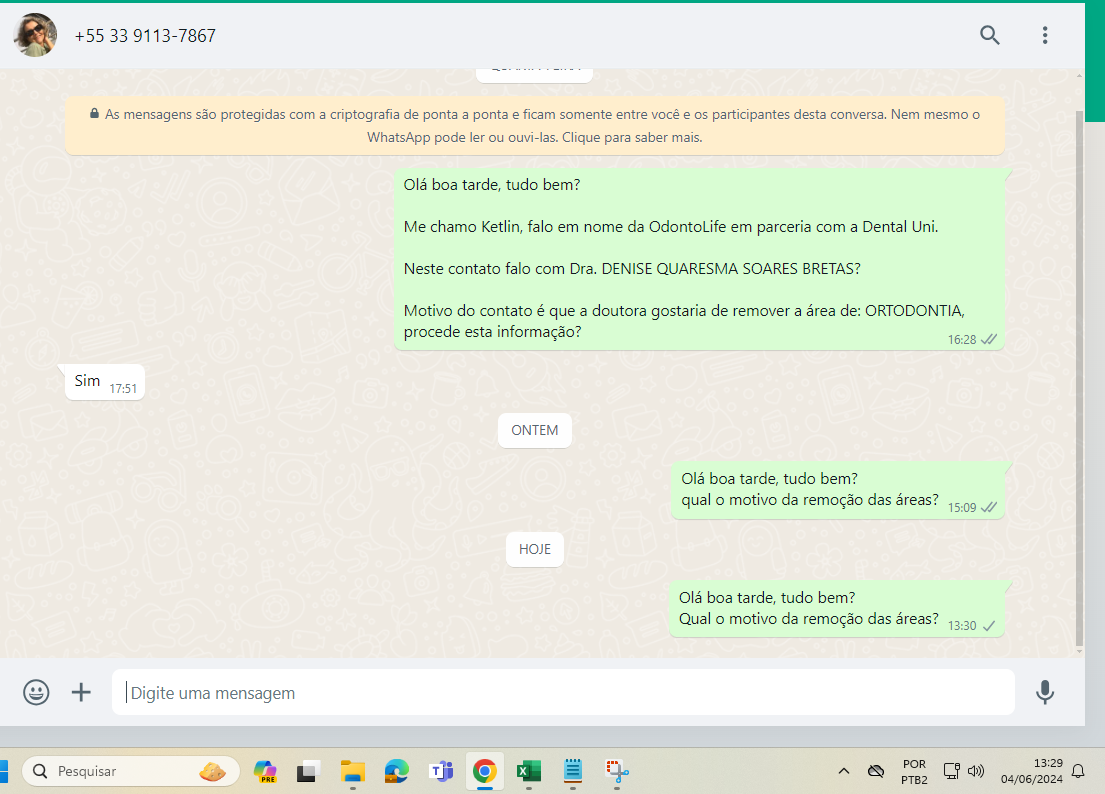The image size is (1105, 794).
Task: Click the encryption notice banner to learn more
Action: pos(535,126)
